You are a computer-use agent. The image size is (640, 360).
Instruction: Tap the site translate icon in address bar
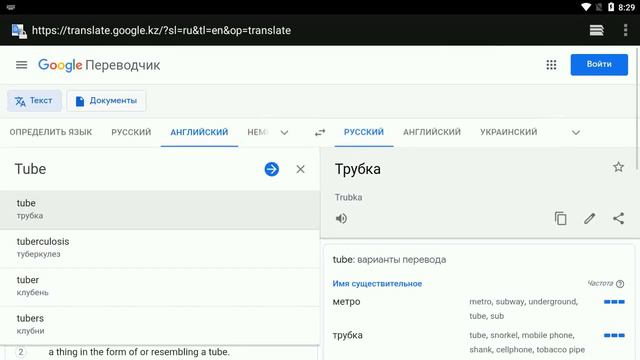point(19,31)
